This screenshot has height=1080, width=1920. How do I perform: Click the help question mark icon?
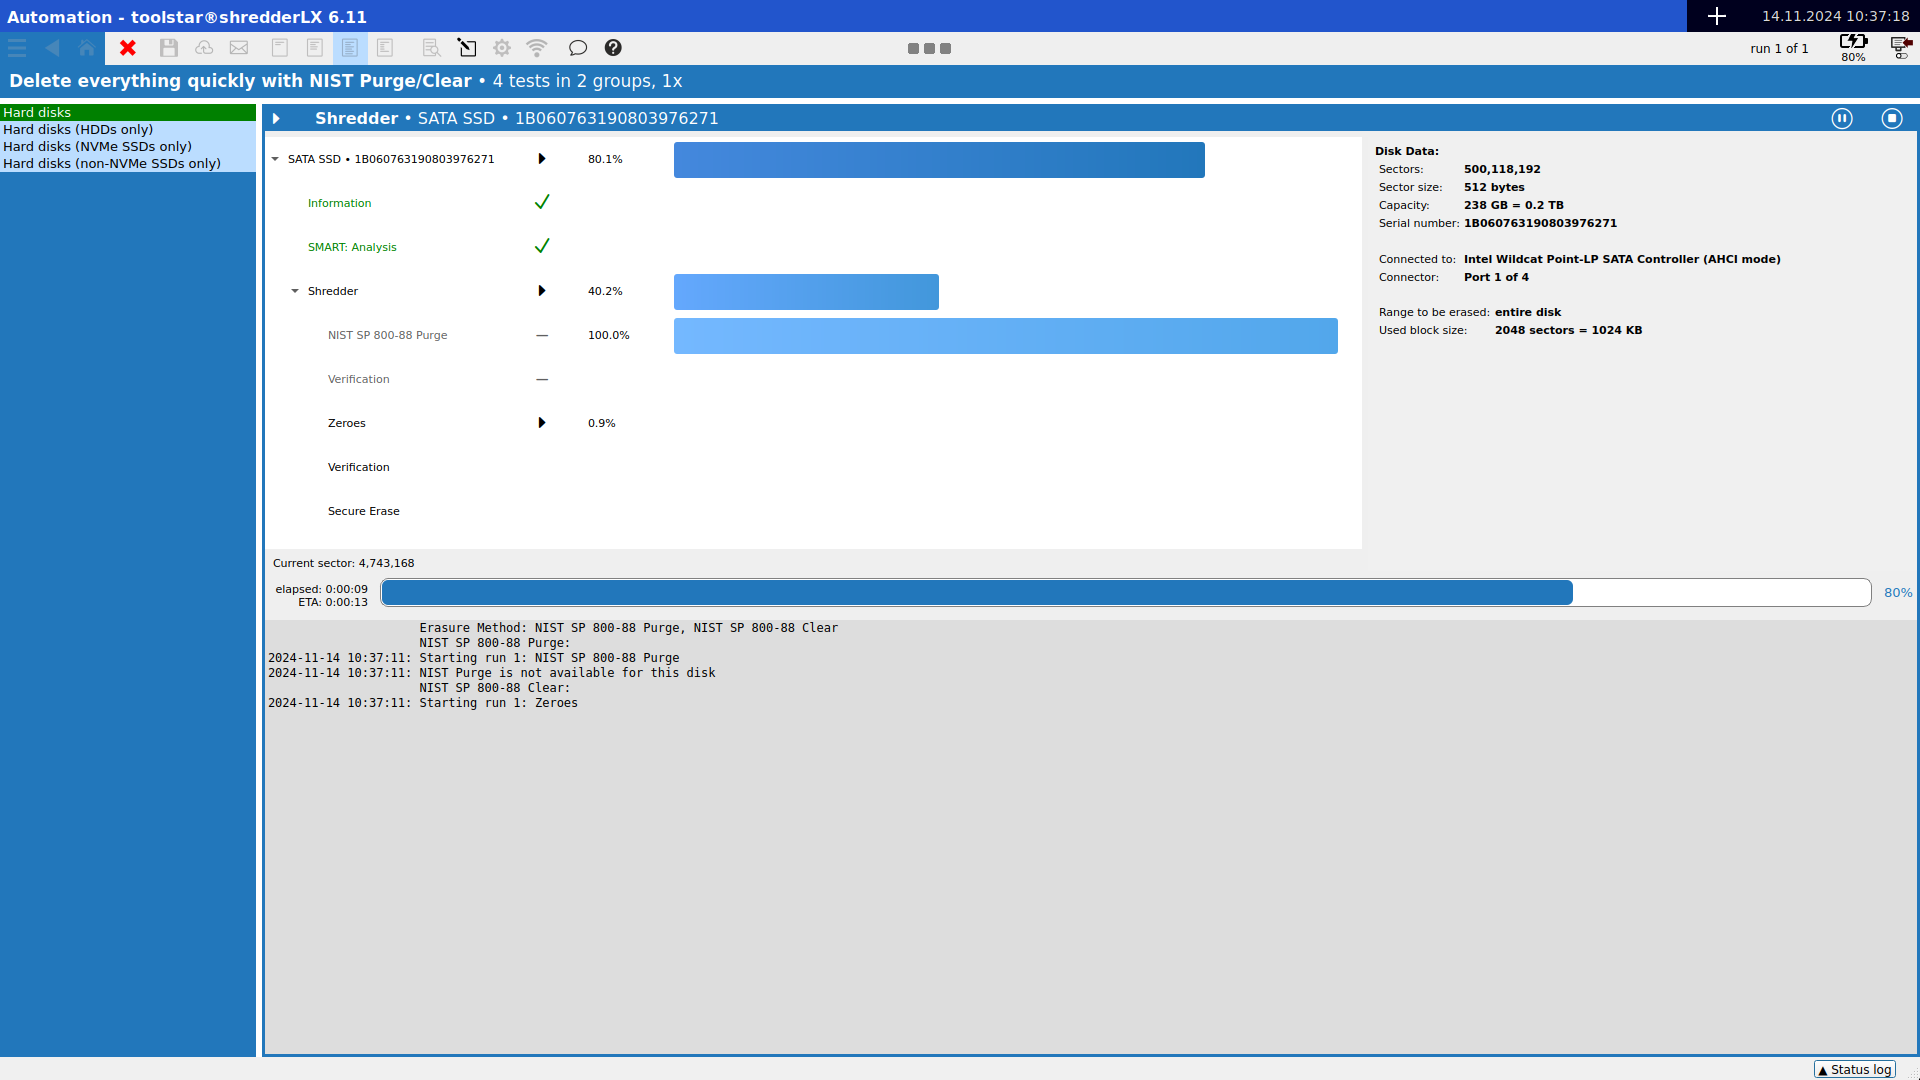point(613,48)
